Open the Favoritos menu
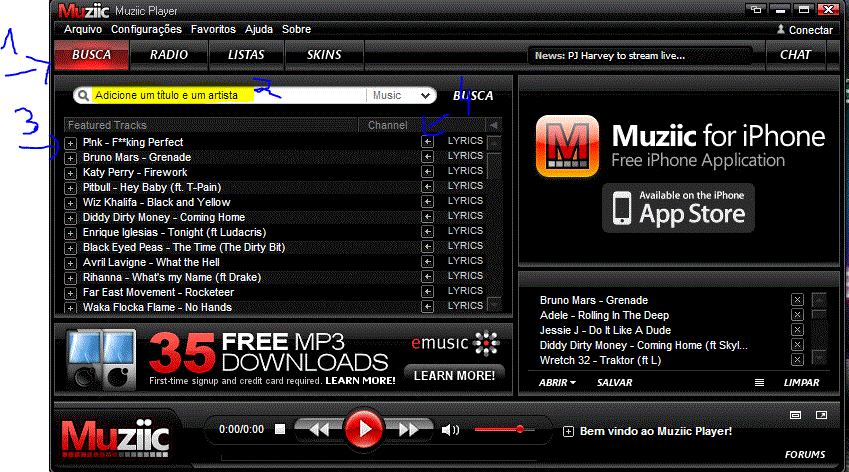The height and width of the screenshot is (472, 849). coord(213,29)
